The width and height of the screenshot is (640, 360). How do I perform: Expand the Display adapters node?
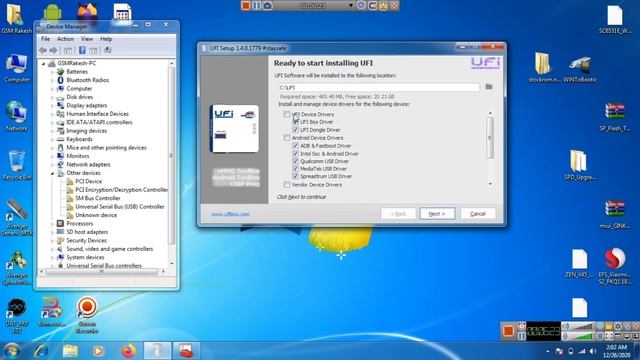[52, 106]
